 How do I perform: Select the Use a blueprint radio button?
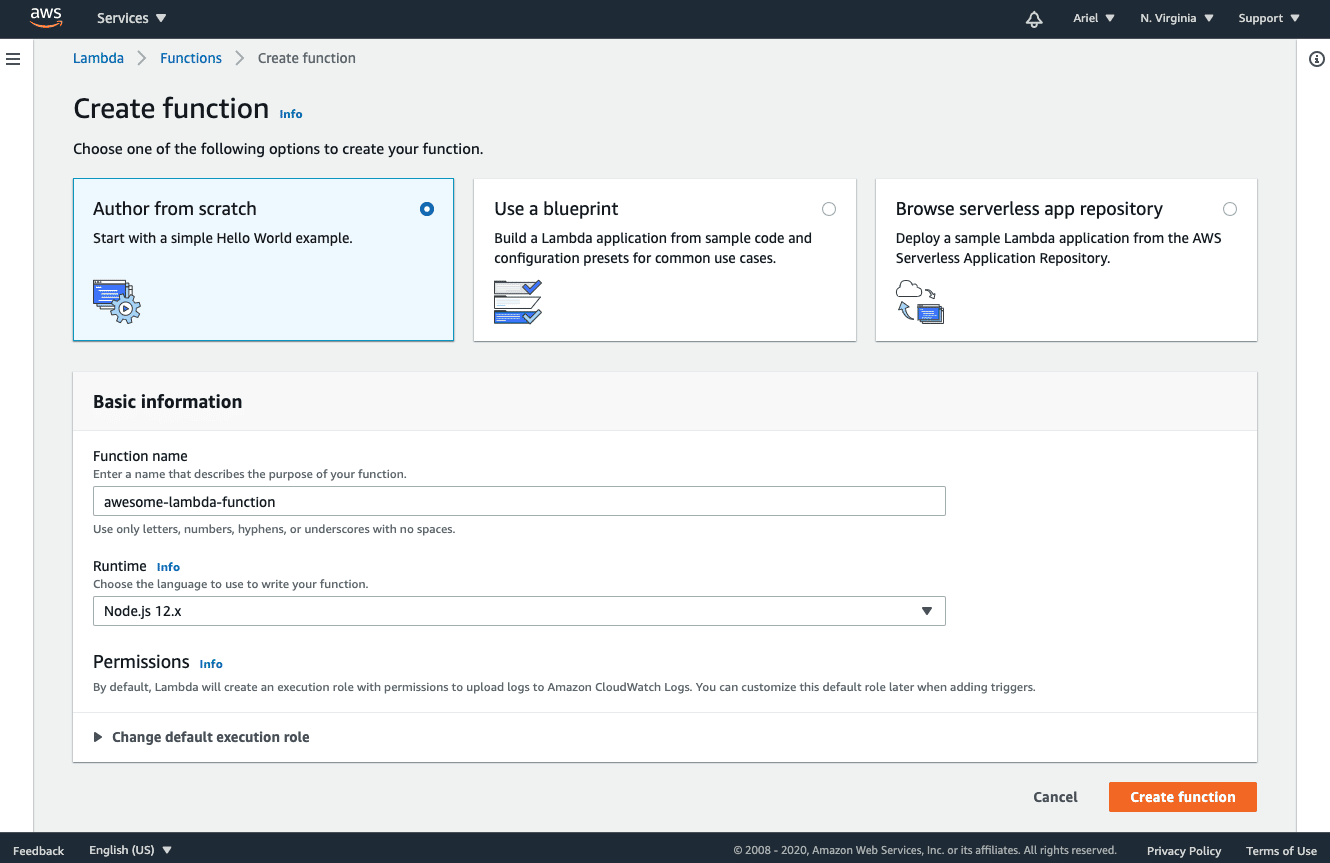829,209
